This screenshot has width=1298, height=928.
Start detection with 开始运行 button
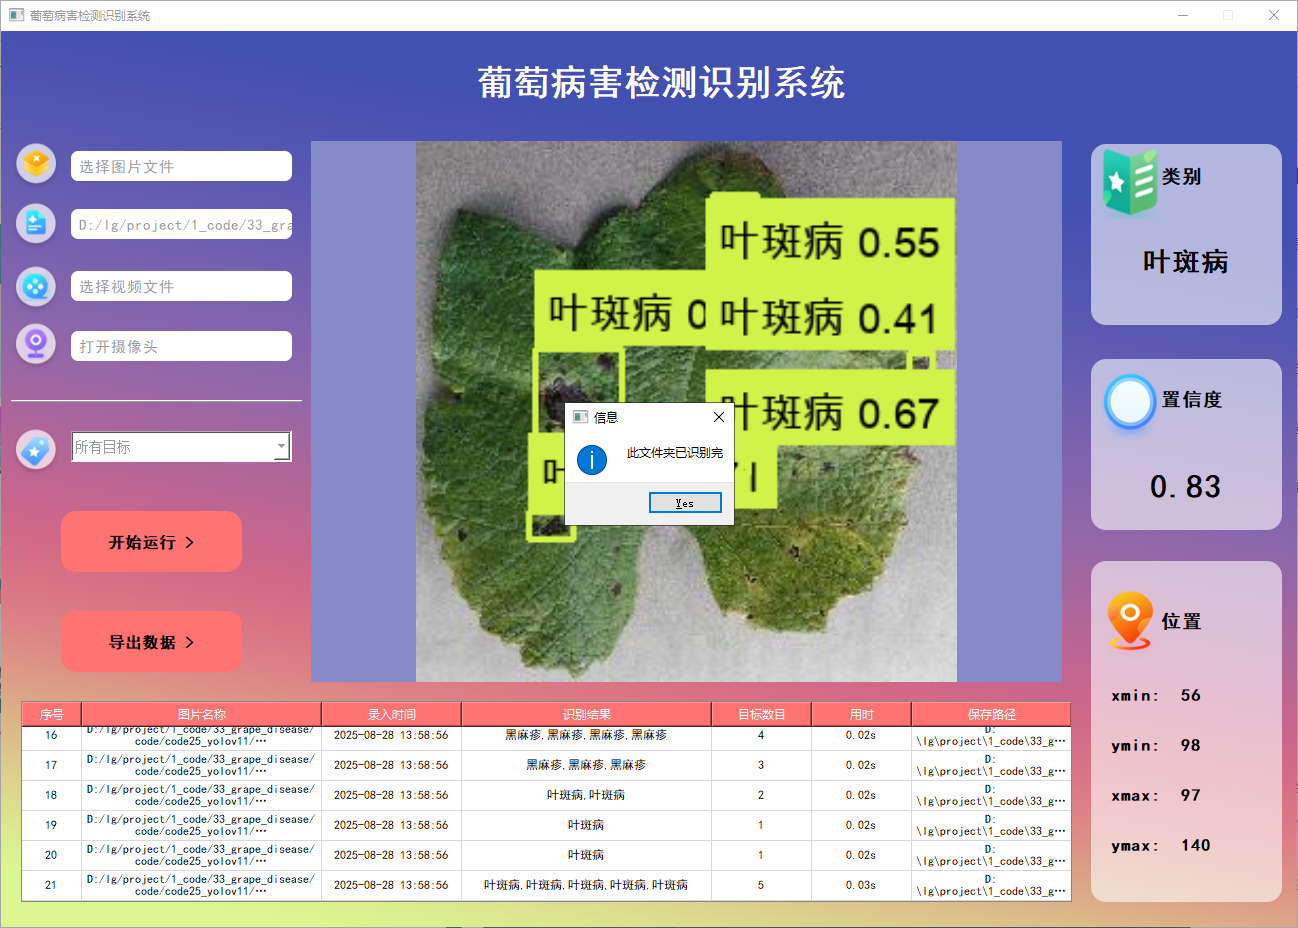click(151, 542)
